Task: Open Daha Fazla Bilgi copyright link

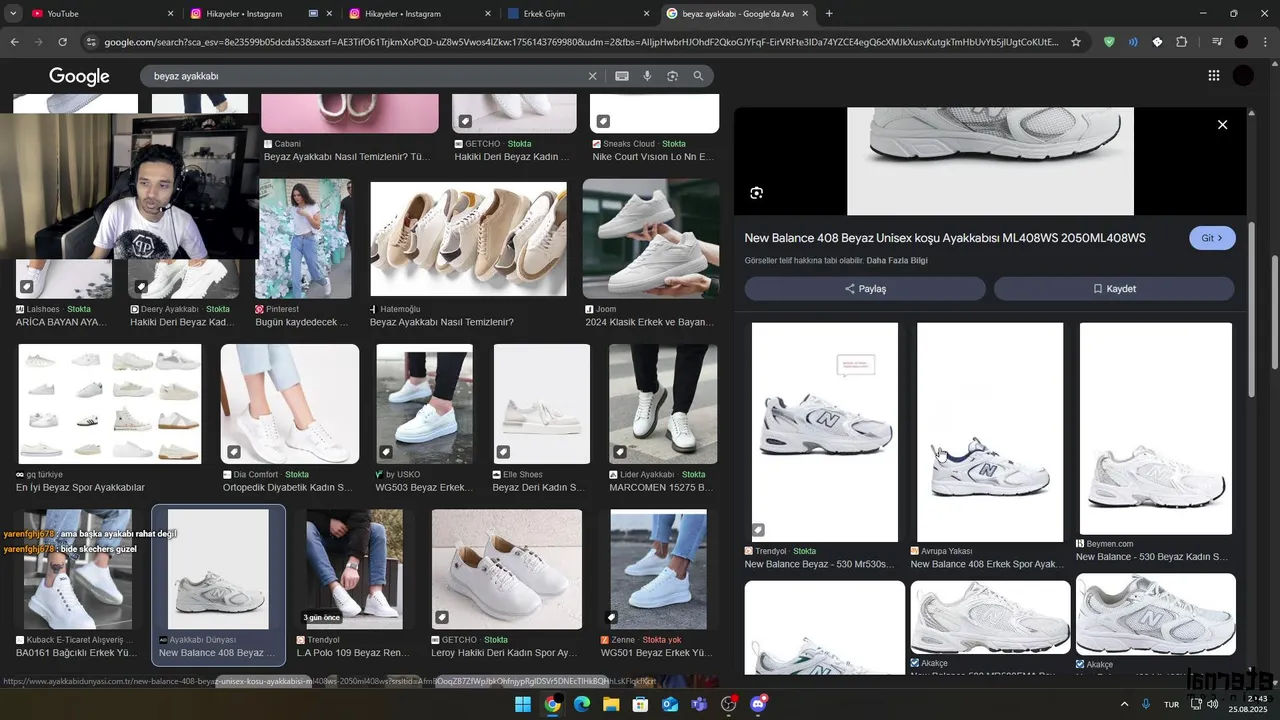Action: (897, 261)
